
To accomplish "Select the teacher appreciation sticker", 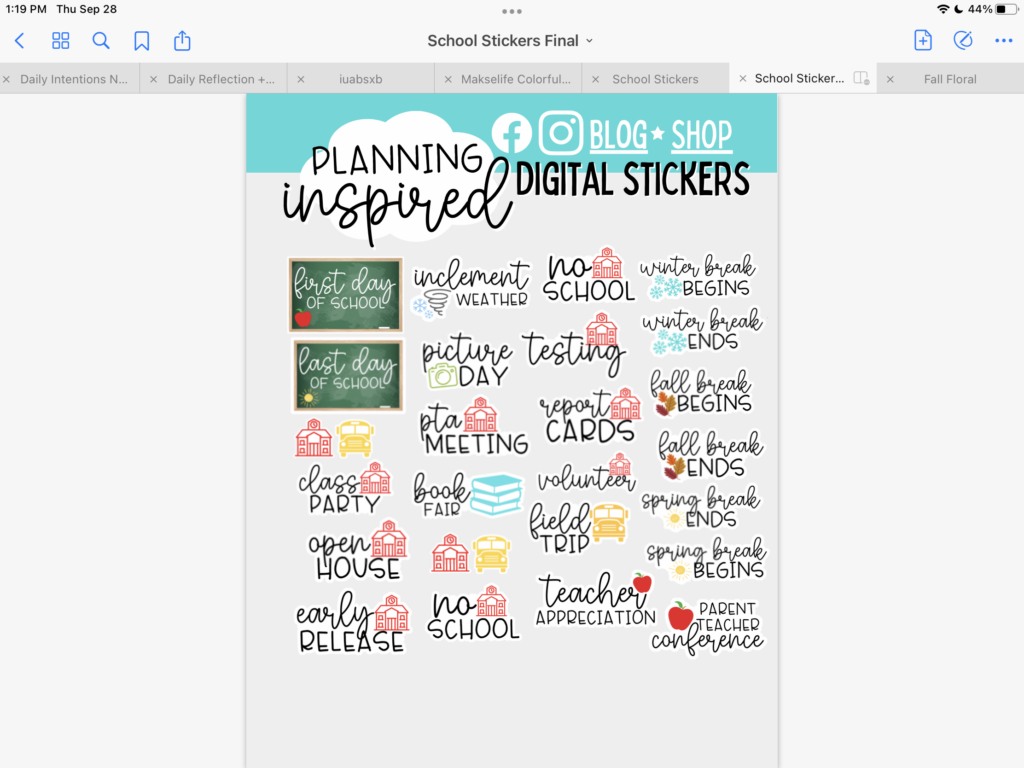I will point(595,601).
